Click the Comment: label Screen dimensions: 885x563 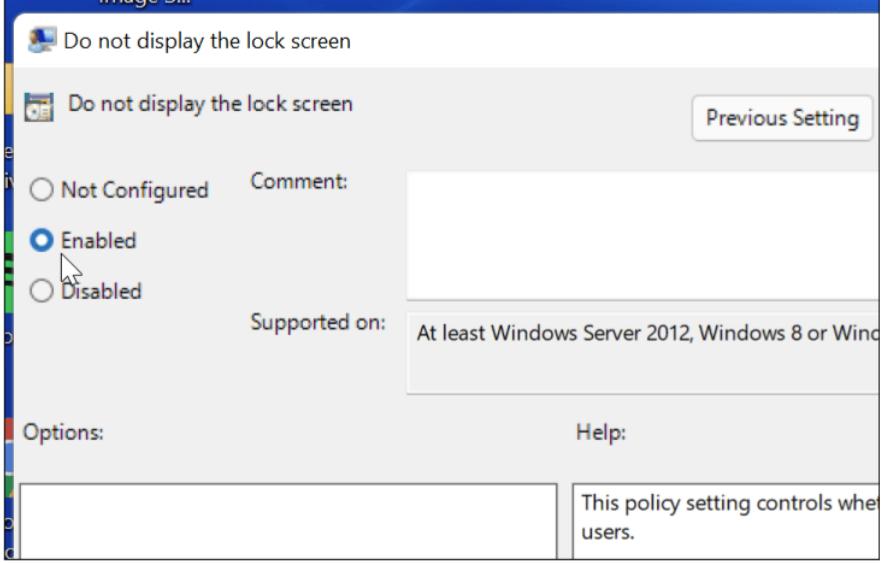[299, 182]
